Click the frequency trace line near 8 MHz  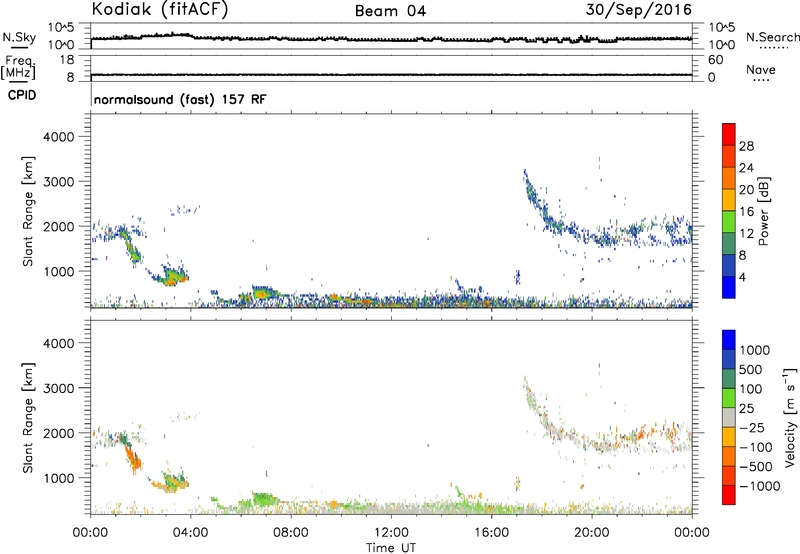click(x=391, y=75)
